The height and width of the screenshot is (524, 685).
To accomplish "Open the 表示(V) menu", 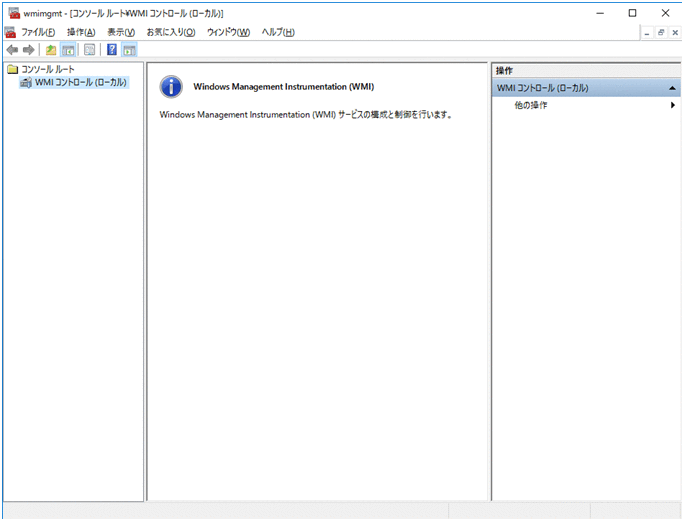I will pos(121,32).
